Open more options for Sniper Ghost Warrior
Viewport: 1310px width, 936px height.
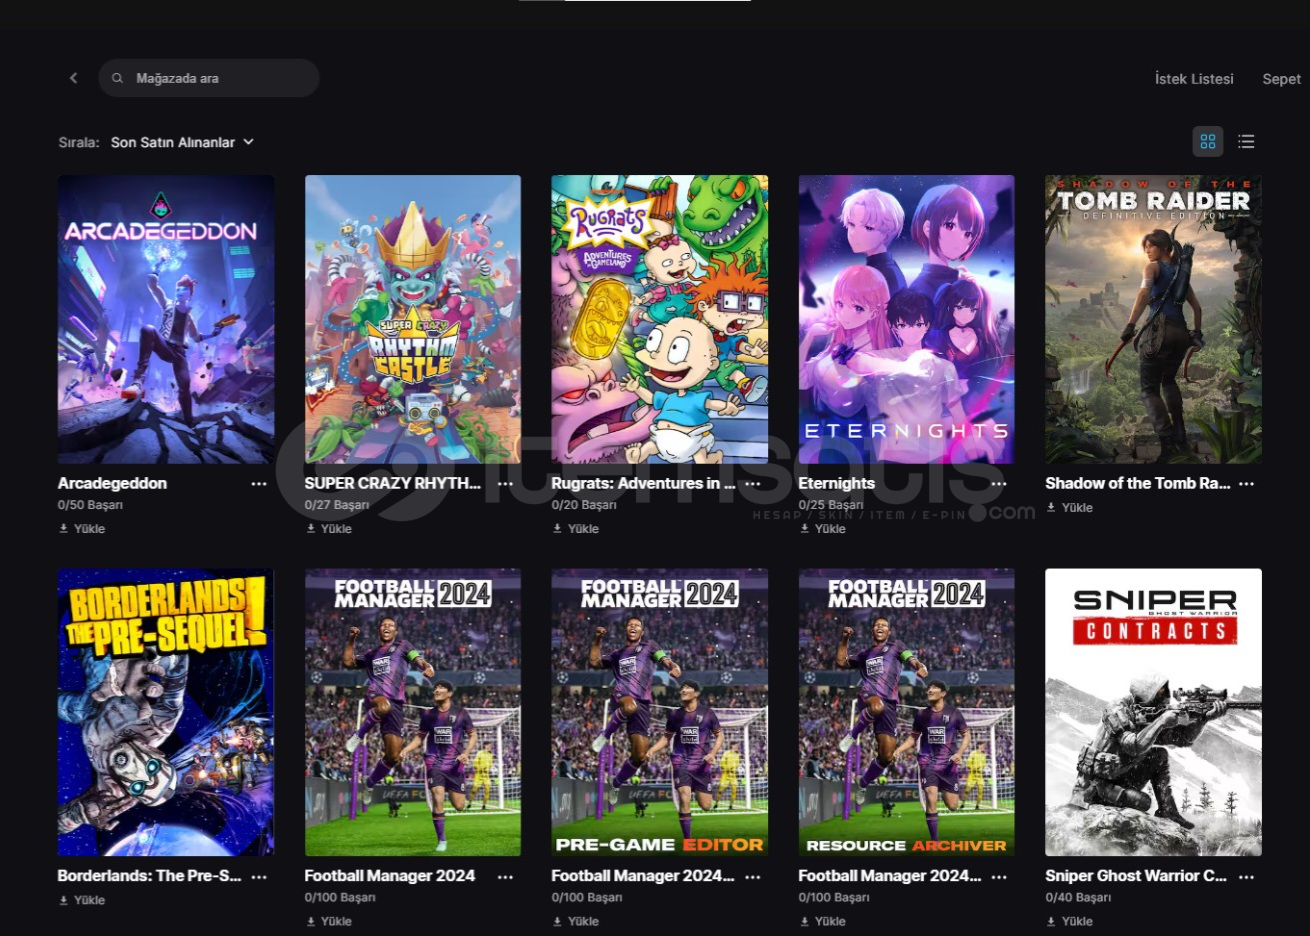1246,877
